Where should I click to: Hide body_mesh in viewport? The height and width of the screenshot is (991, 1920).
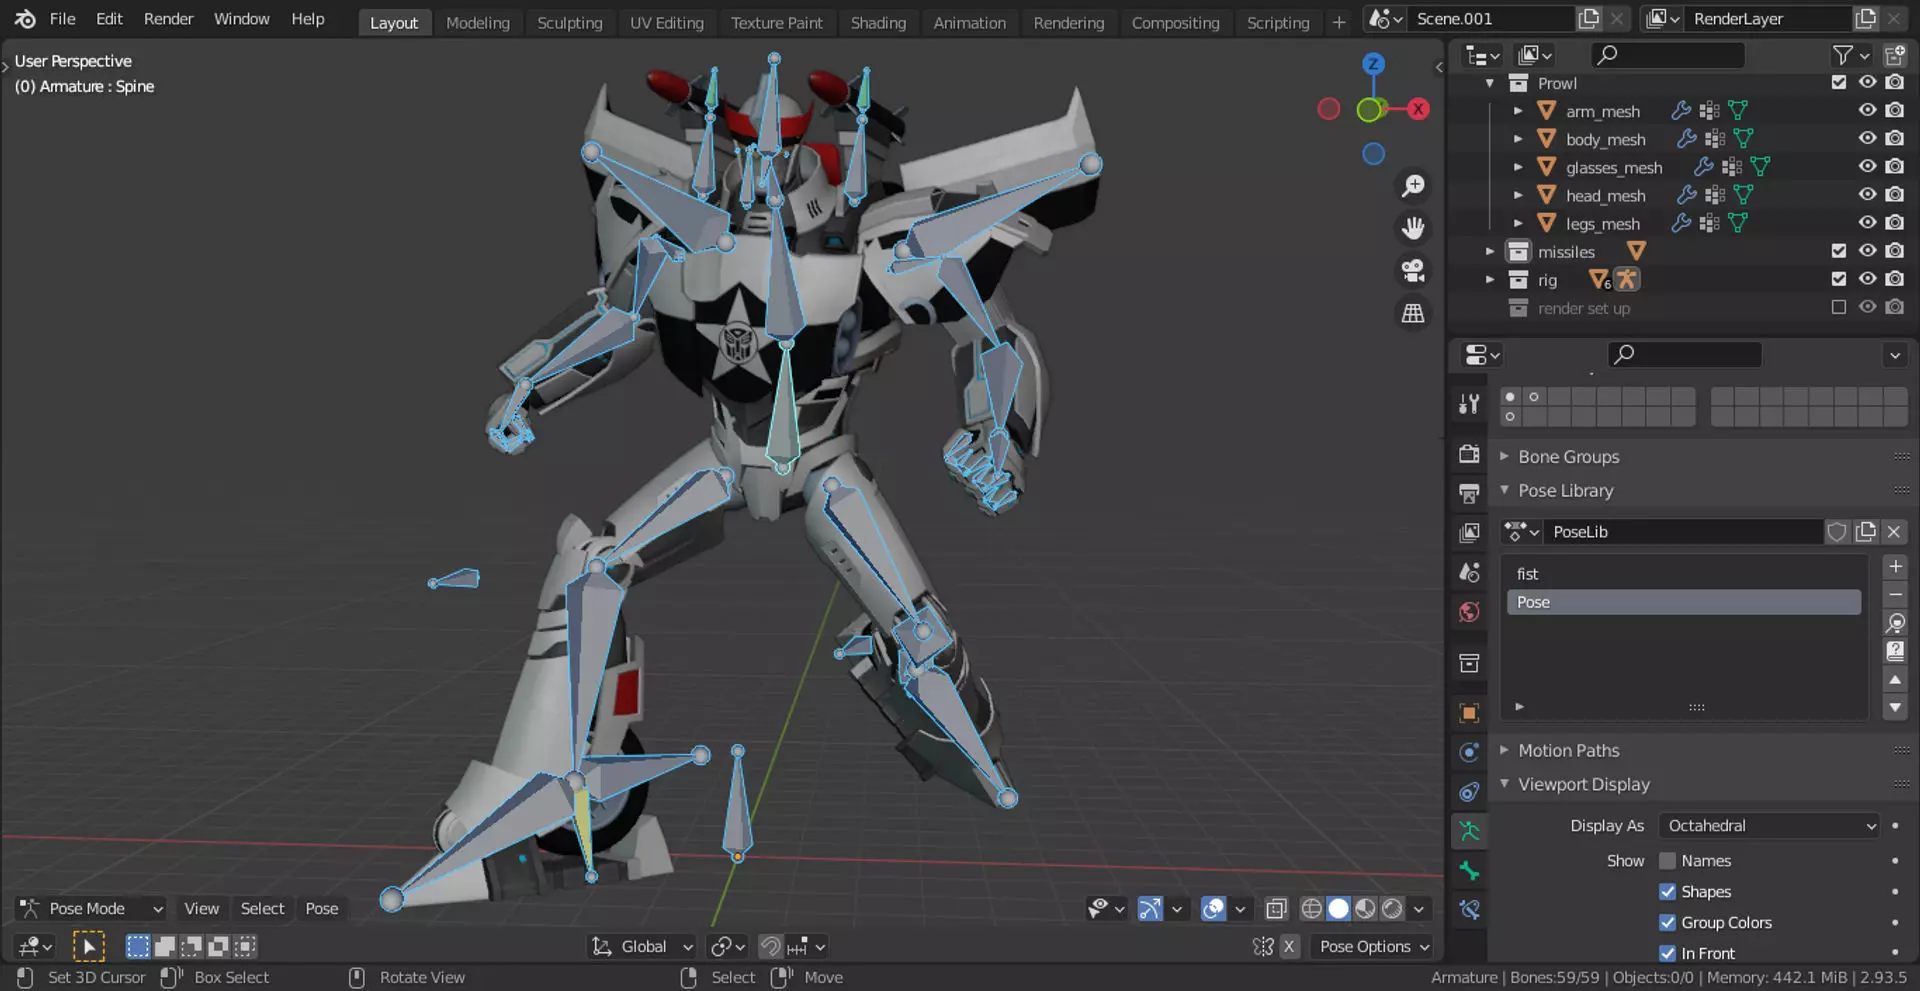coord(1867,138)
